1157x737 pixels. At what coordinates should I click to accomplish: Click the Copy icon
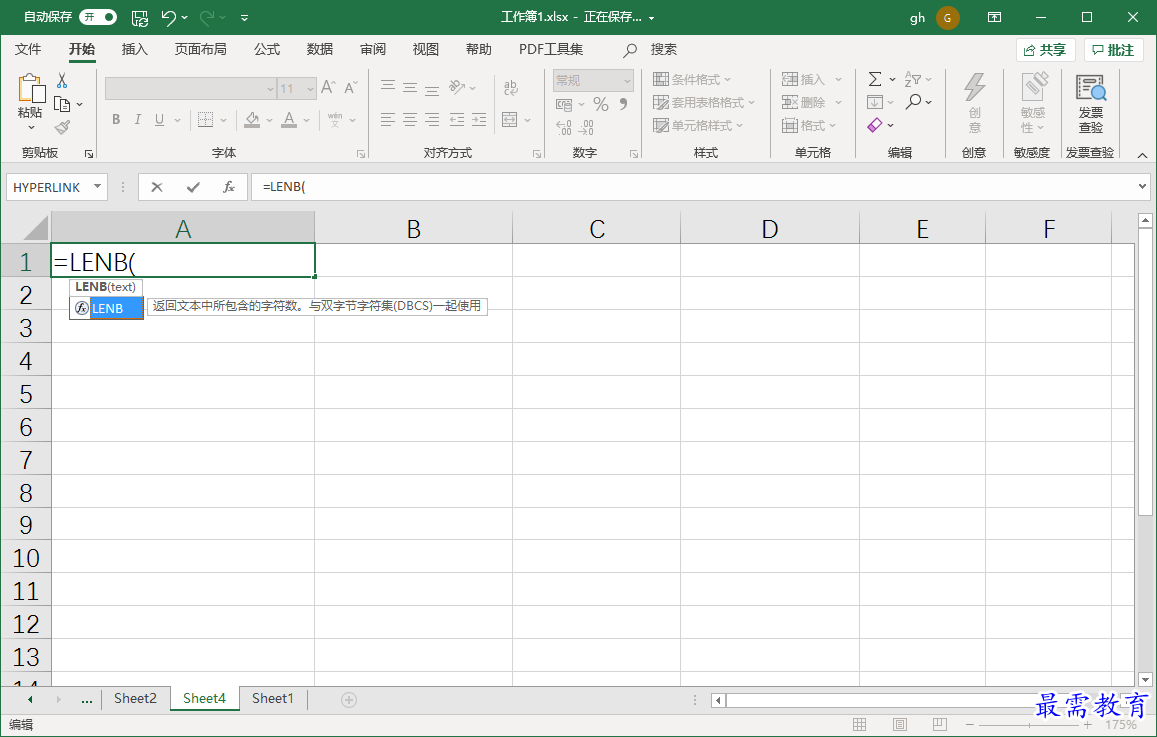point(63,104)
